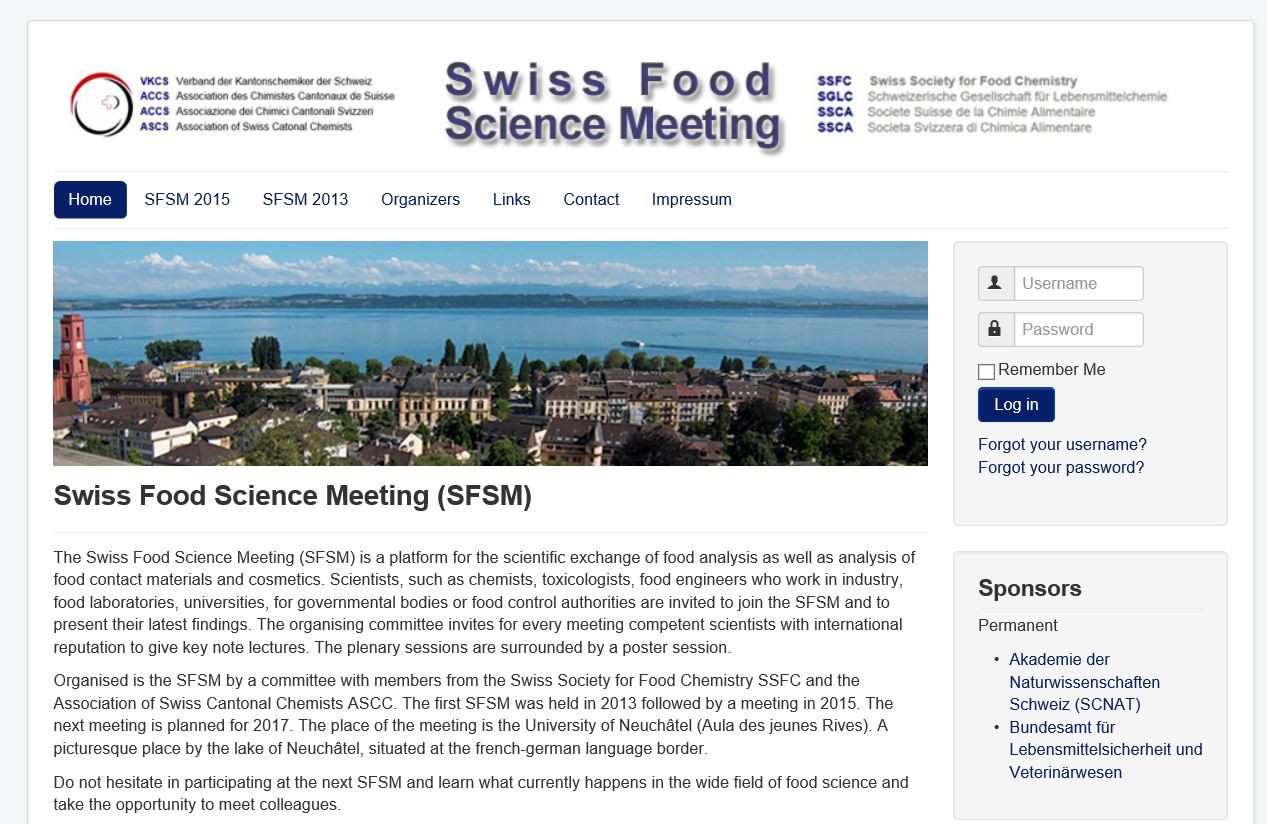Viewport: 1267px width, 824px height.
Task: Open the SFSM 2013 section
Action: pos(305,199)
